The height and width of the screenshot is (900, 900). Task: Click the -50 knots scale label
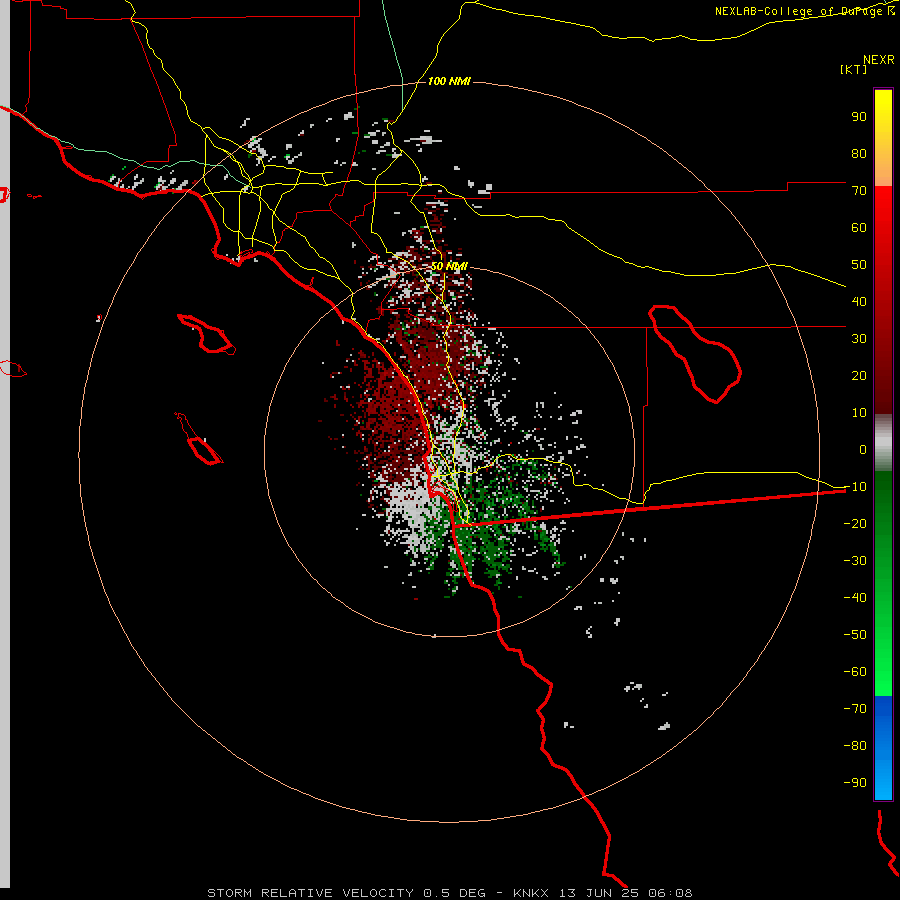[855, 635]
